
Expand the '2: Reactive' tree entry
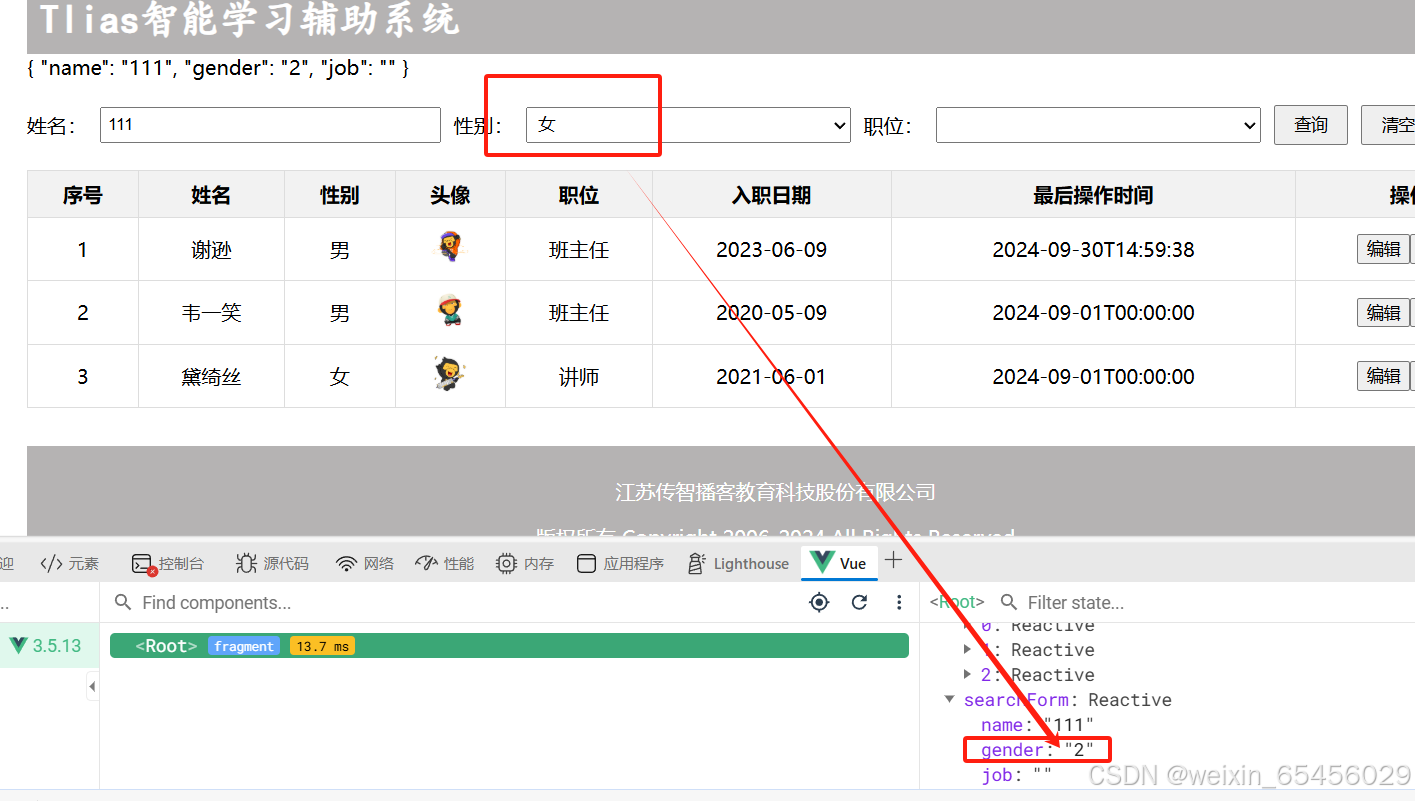(967, 675)
